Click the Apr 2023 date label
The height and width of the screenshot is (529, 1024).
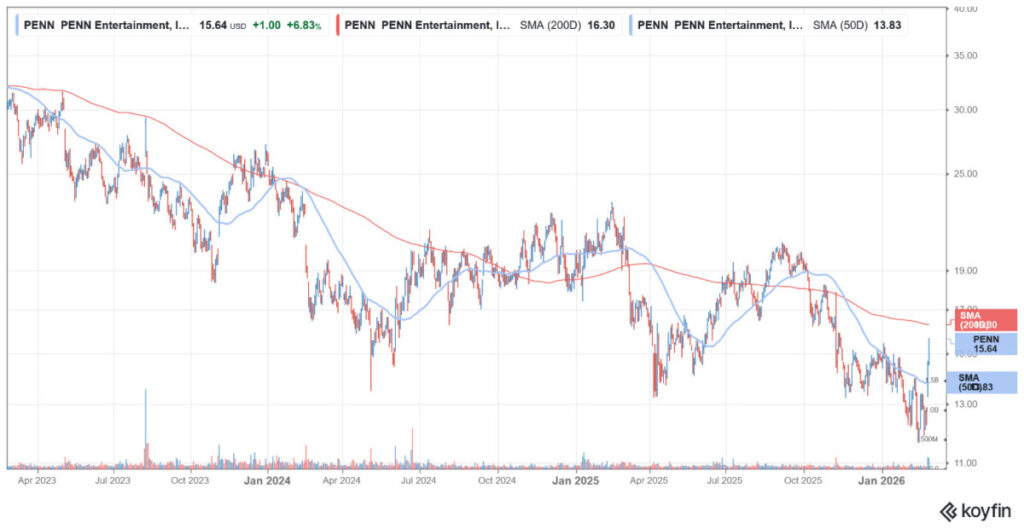(x=37, y=481)
